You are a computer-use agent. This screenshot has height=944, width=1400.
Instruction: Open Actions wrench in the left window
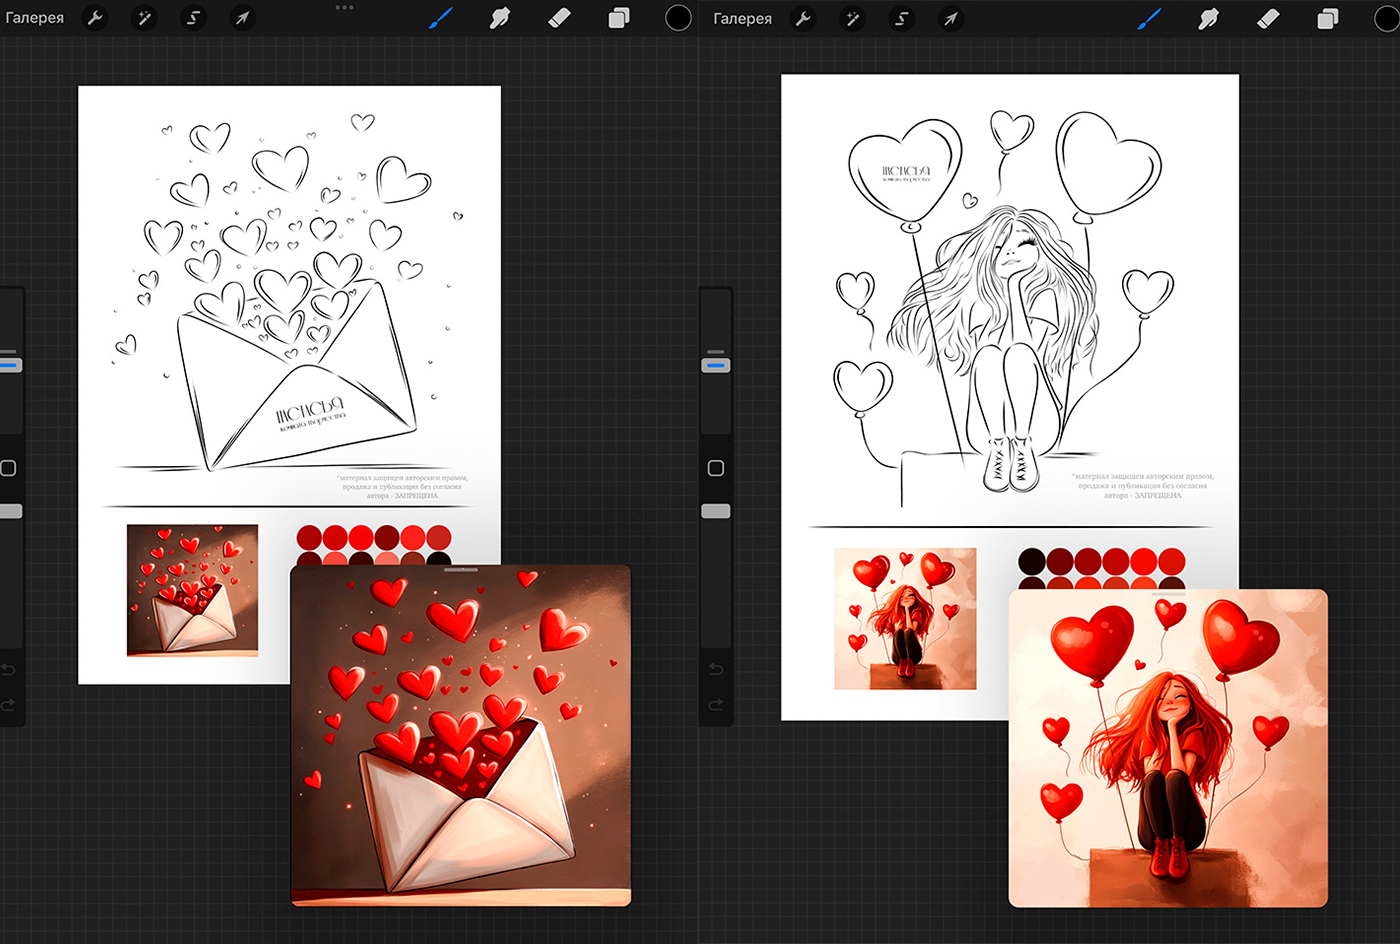95,18
